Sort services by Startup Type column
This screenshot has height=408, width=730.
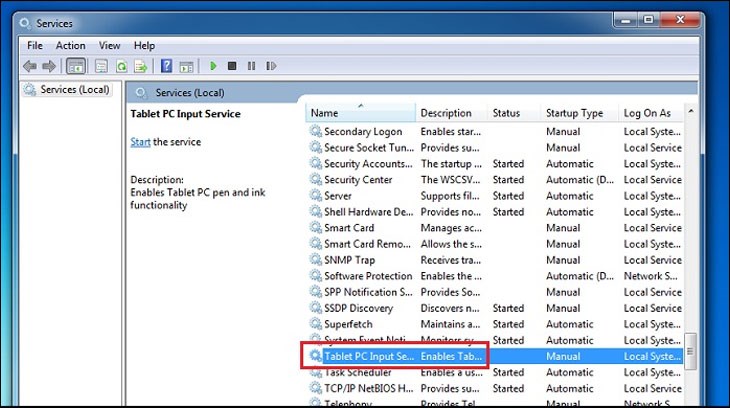pyautogui.click(x=574, y=113)
